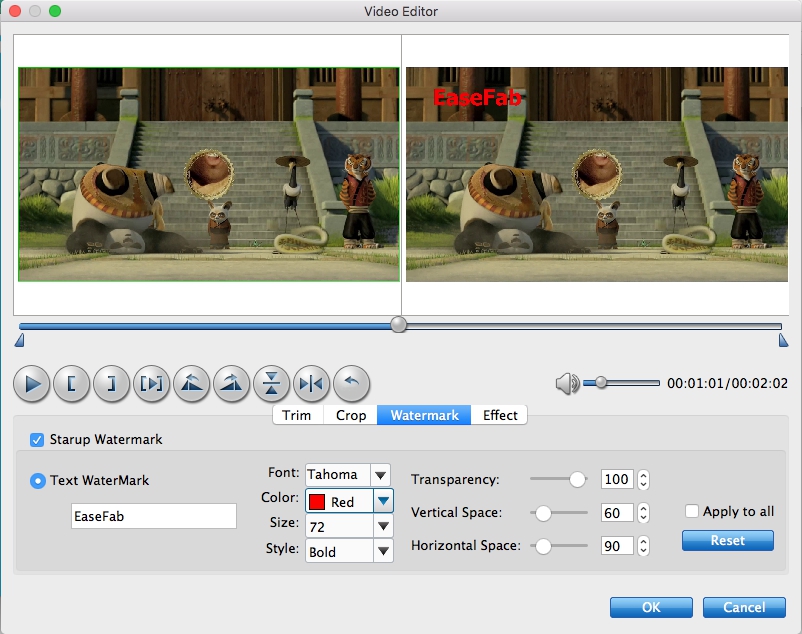
Task: Click the playback position knob on timeline
Action: [x=398, y=325]
